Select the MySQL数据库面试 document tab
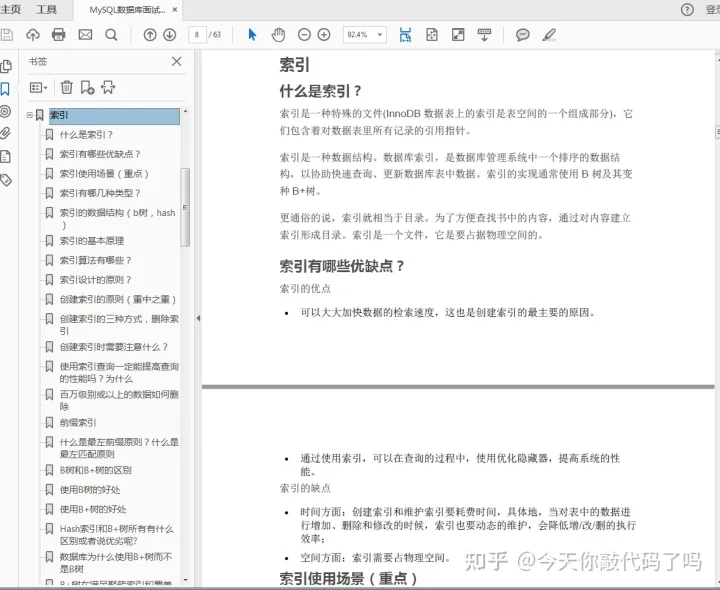The image size is (720, 590). 127,10
